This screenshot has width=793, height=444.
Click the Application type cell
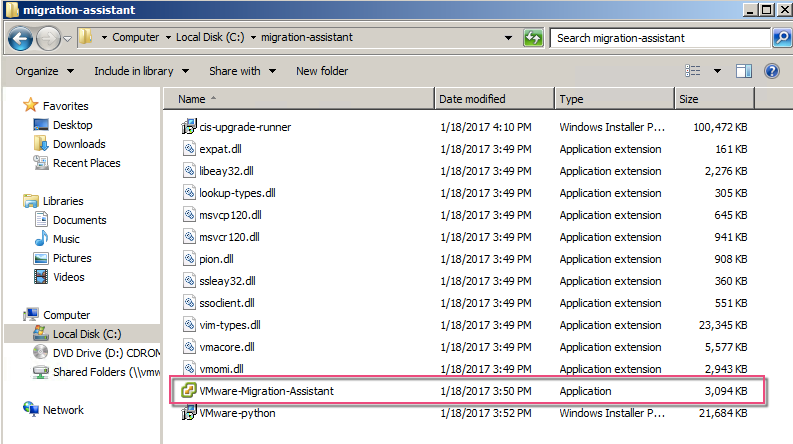[585, 391]
